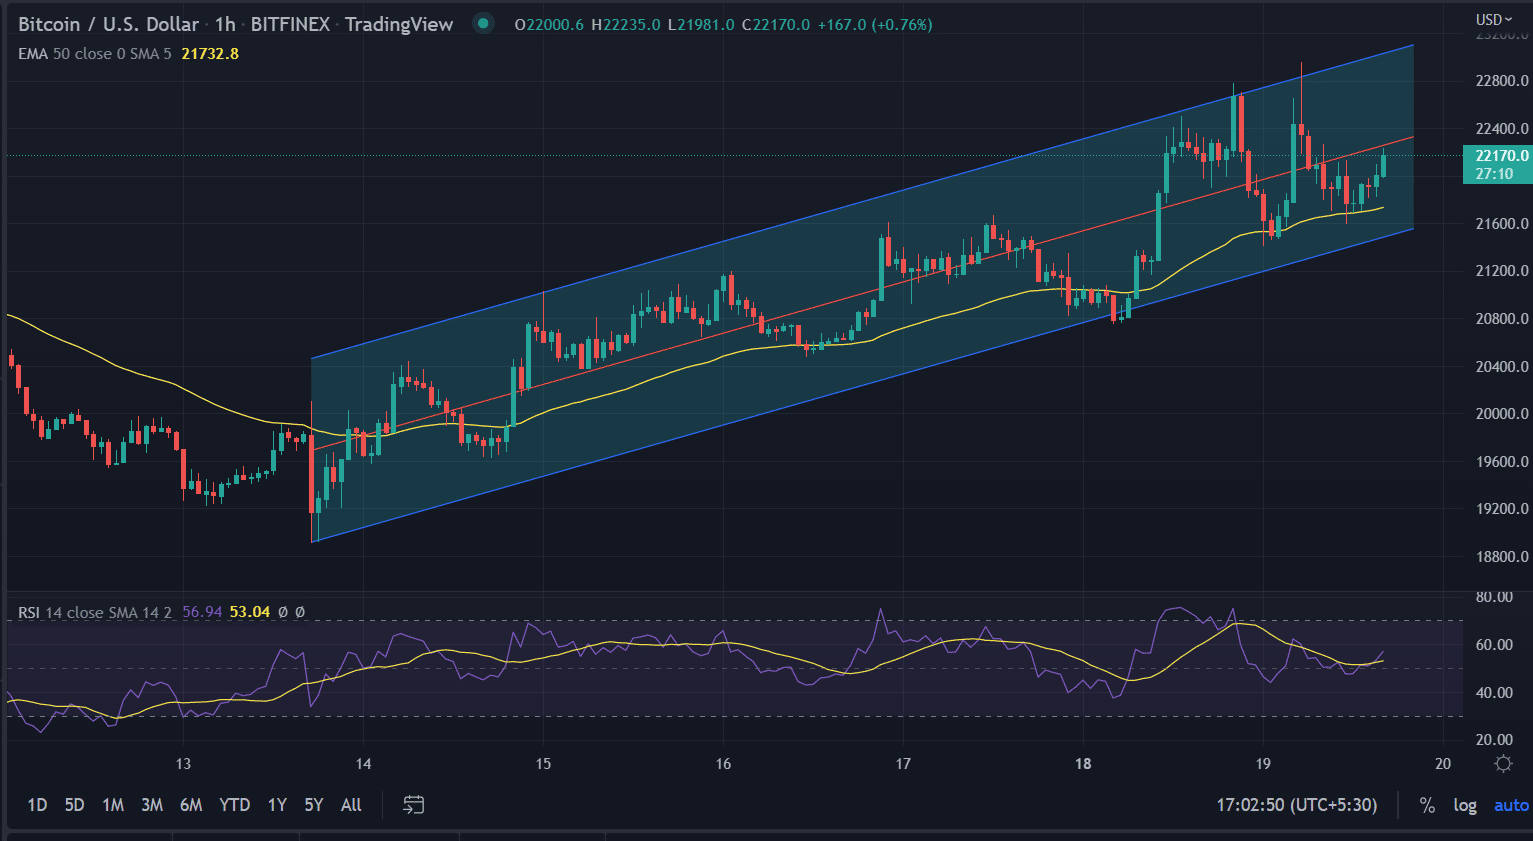Click the Bitcoin / U.S. Dollar title
Image resolution: width=1533 pixels, height=841 pixels.
coord(108,24)
